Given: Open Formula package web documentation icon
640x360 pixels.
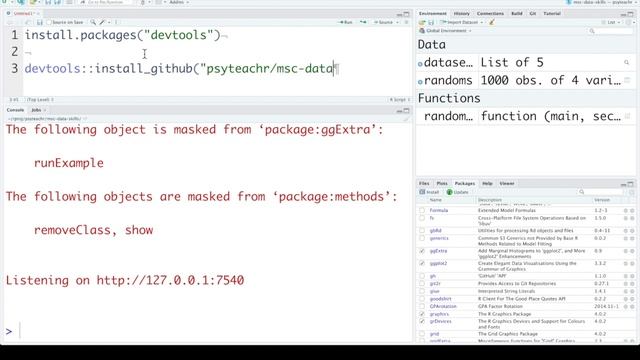Looking at the screenshot, I should coord(625,211).
